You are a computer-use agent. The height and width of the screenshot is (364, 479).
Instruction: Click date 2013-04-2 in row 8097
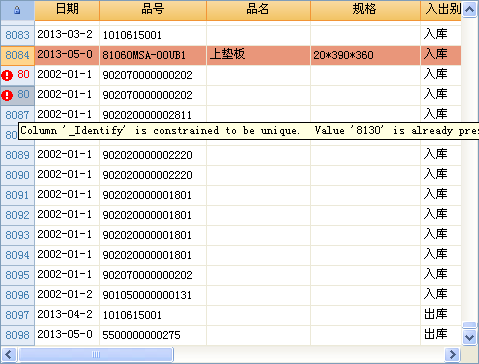coord(67,315)
